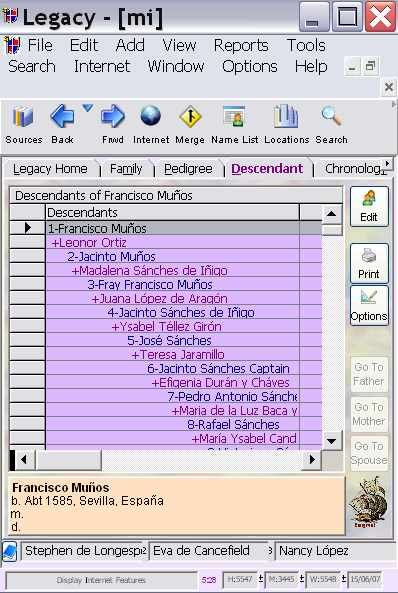
Task: Open the Reports menu
Action: coord(241,45)
